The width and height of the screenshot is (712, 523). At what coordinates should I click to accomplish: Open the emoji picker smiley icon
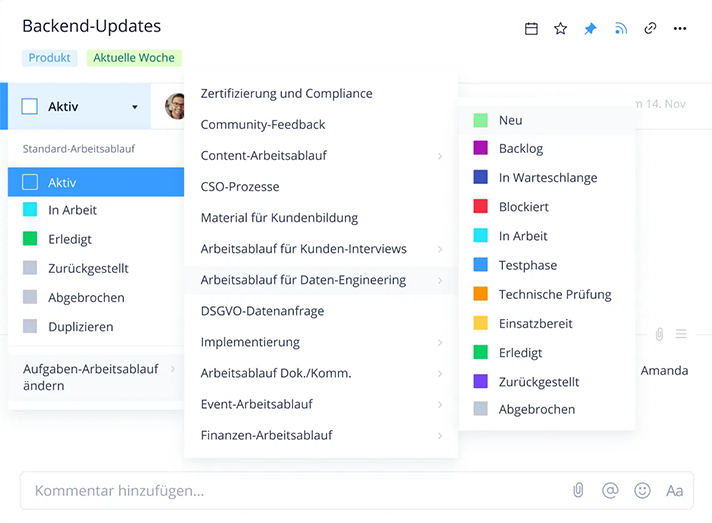(642, 490)
